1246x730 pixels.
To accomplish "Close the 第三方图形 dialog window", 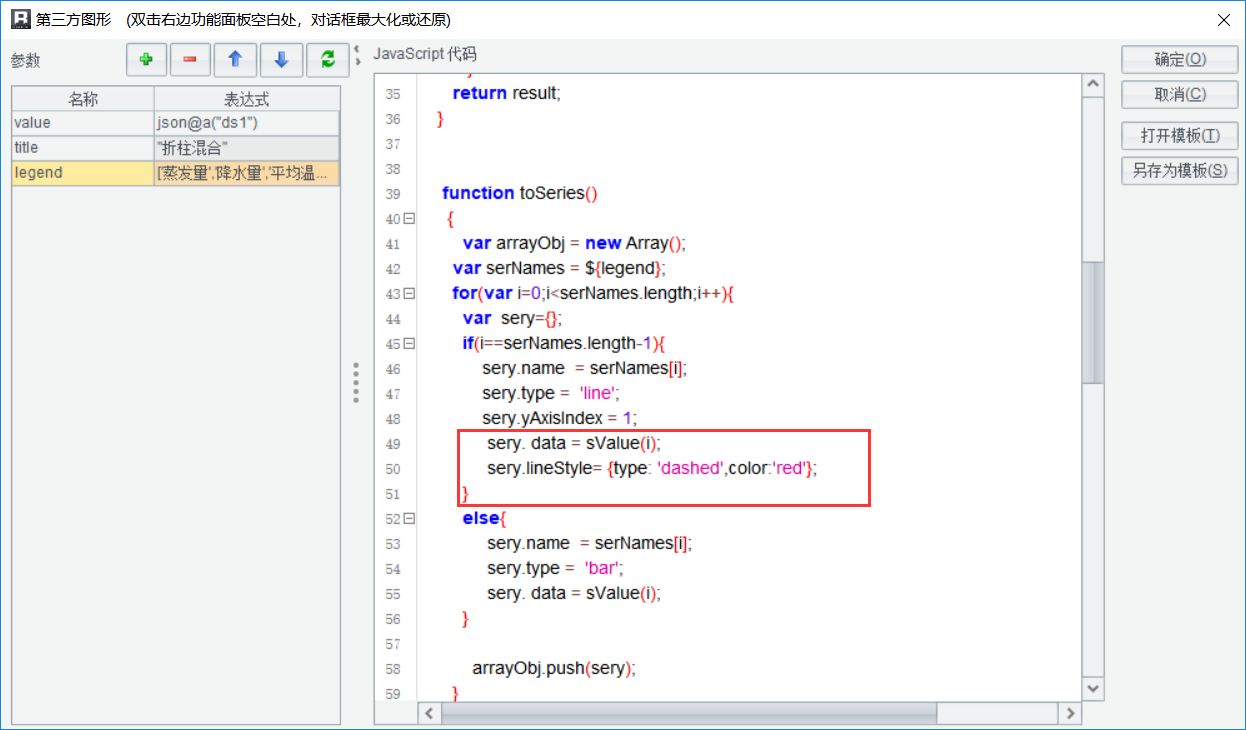I will coord(1222,19).
